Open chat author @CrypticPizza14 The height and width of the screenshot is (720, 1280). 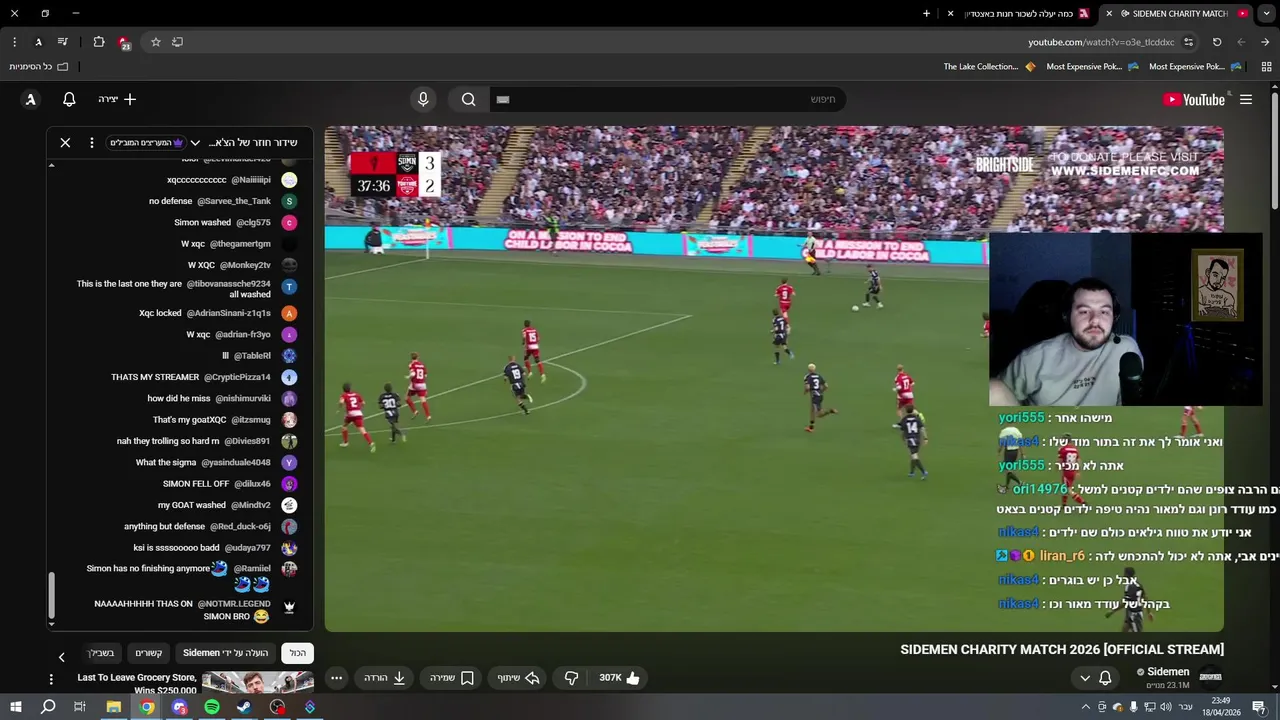(x=237, y=377)
